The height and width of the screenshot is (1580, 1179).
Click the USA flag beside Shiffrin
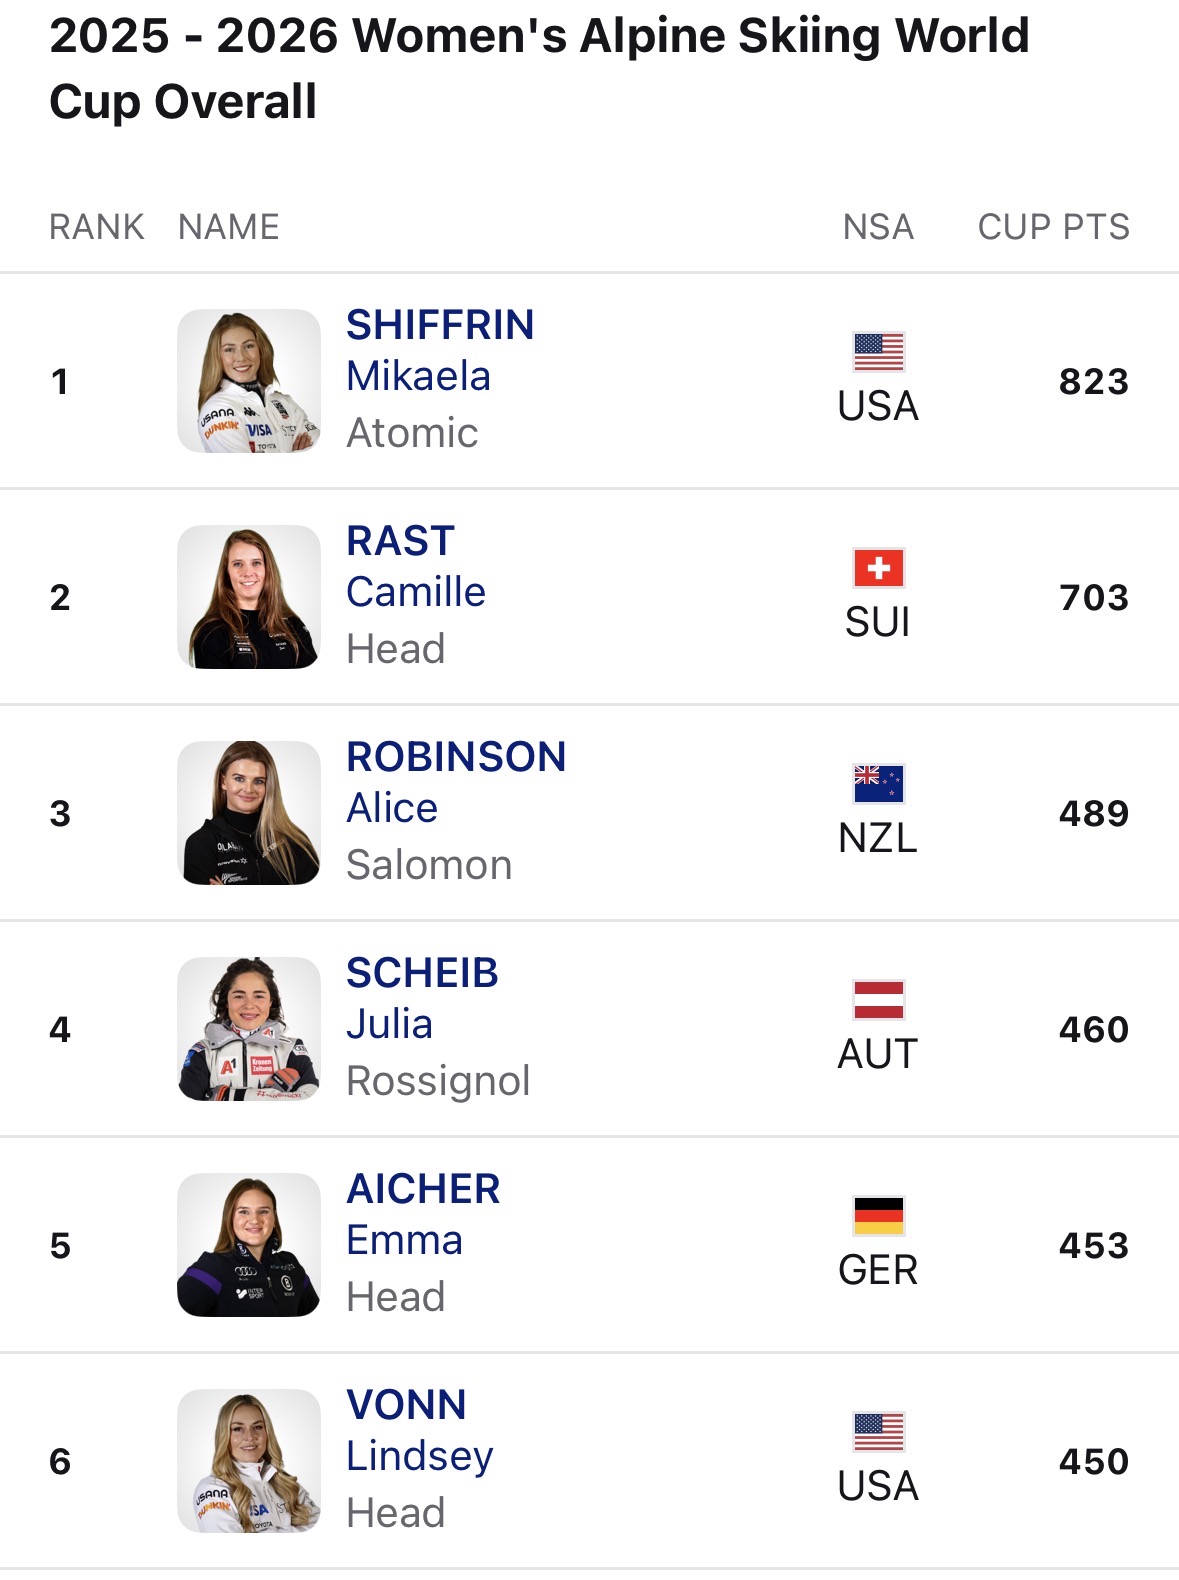[x=878, y=352]
